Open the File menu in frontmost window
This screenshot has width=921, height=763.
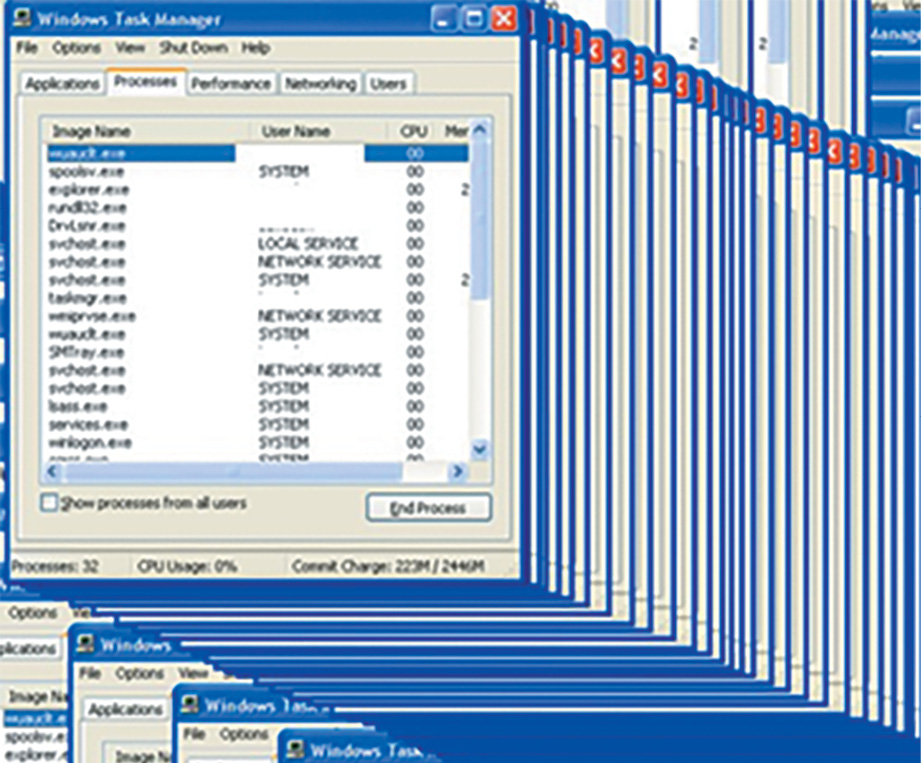pos(27,48)
